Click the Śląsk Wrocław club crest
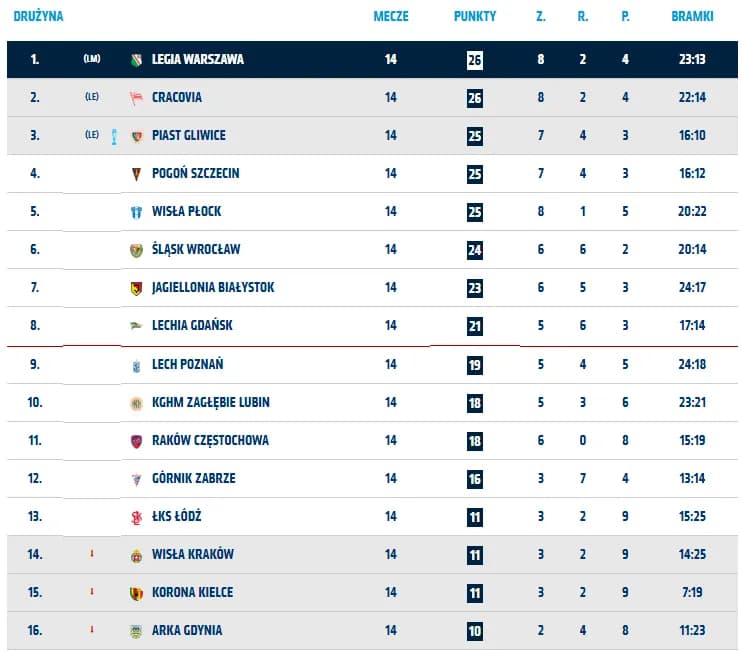The image size is (742, 658). click(x=137, y=250)
